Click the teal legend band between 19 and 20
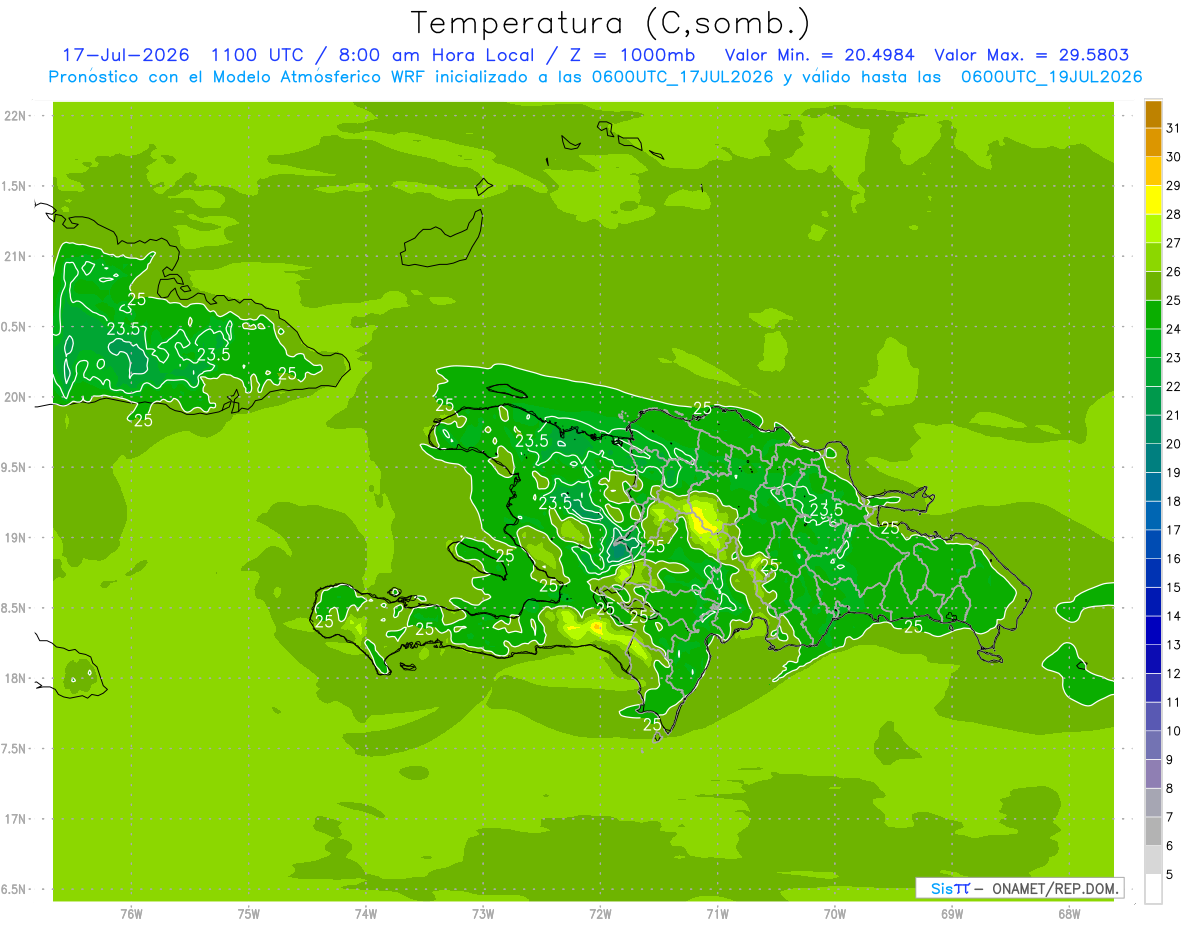The width and height of the screenshot is (1200, 927). tap(1153, 458)
